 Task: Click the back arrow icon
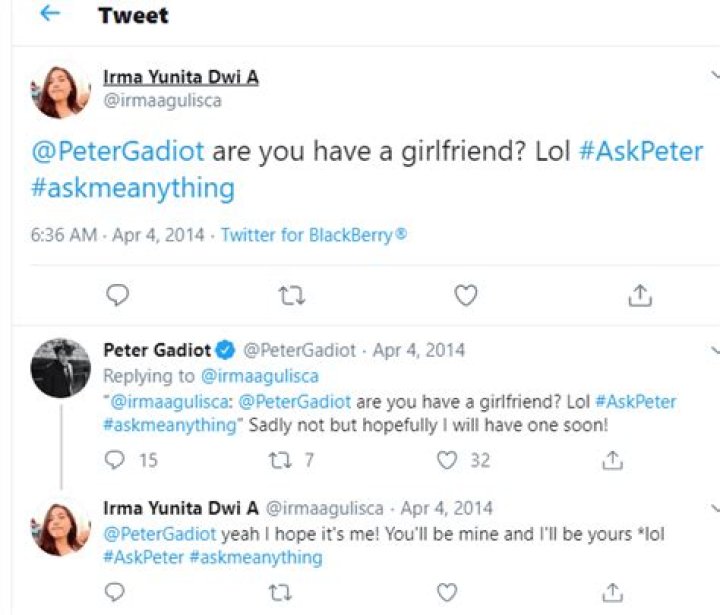point(49,15)
